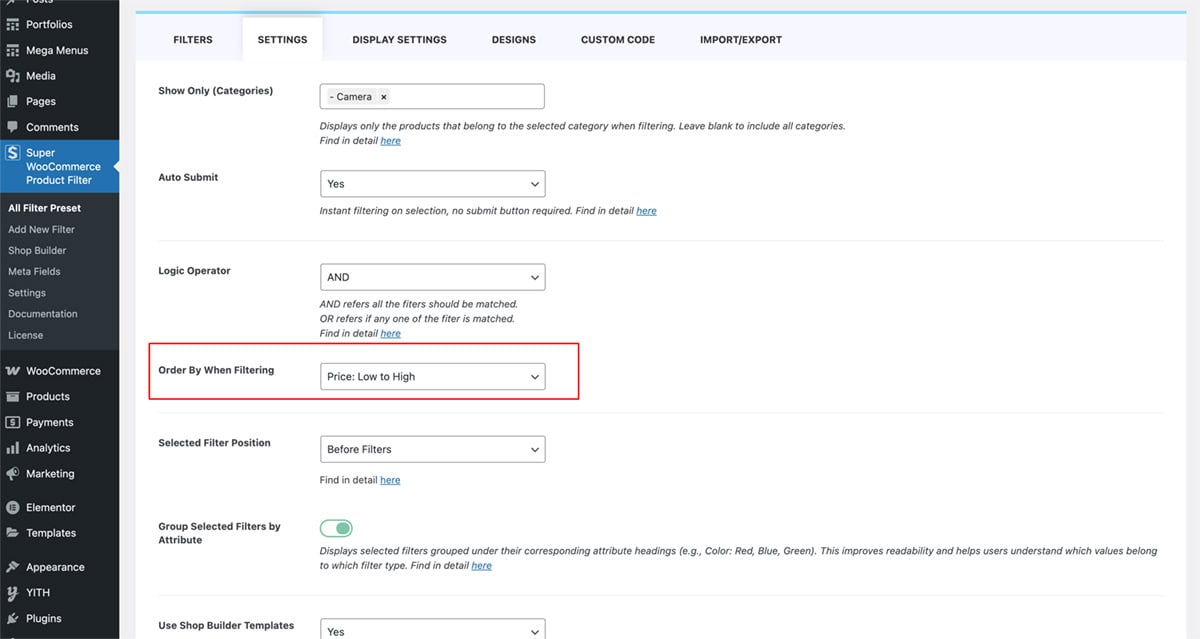Click the Comments bubble icon
Image resolution: width=1200 pixels, height=639 pixels.
point(13,127)
